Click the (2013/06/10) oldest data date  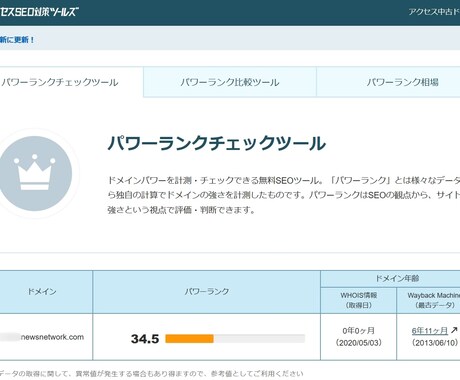click(x=435, y=343)
